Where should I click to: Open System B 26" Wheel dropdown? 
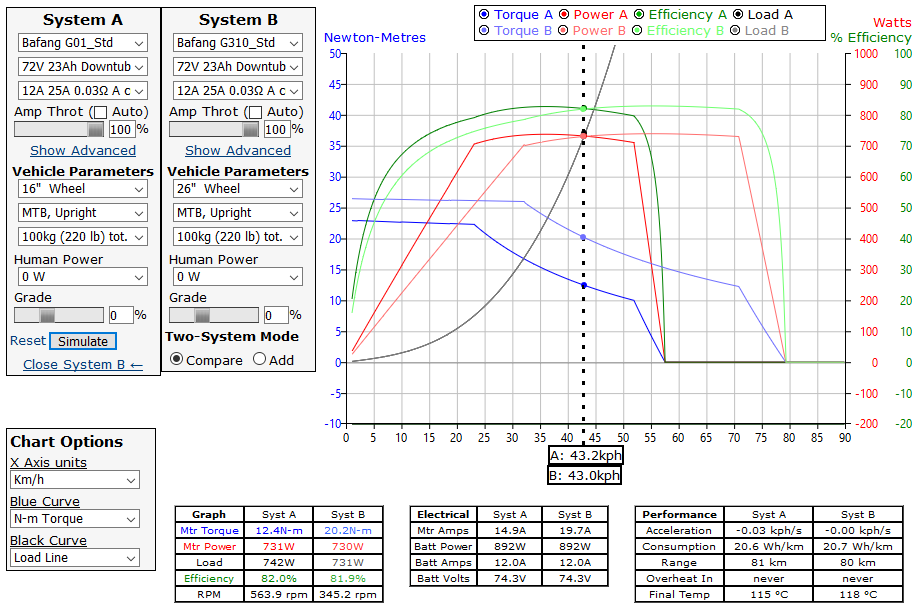(x=237, y=189)
